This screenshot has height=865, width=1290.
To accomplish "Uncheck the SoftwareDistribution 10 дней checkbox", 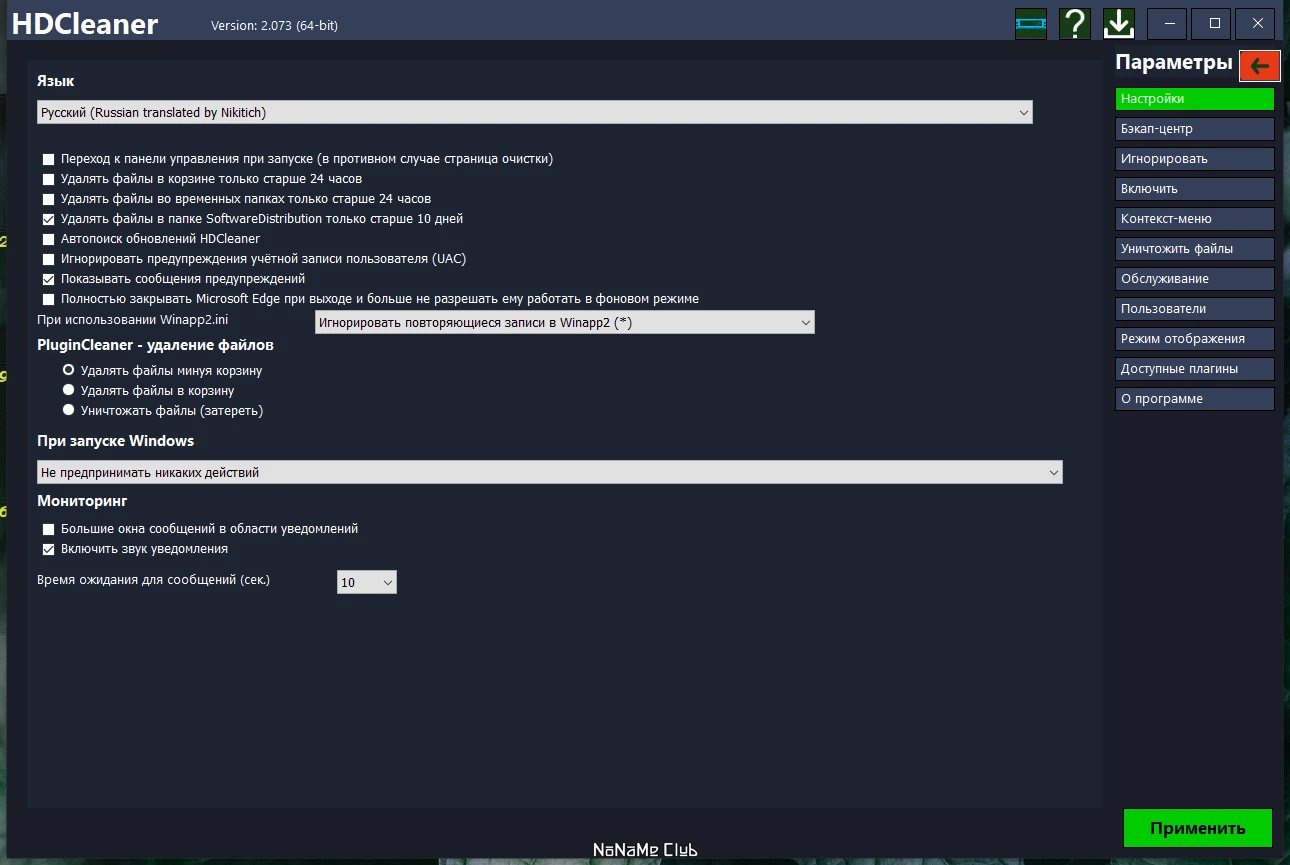I will (49, 219).
